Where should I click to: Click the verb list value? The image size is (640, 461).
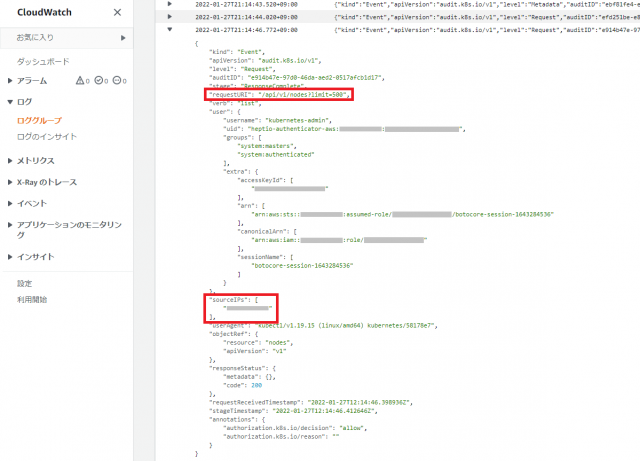click(247, 103)
